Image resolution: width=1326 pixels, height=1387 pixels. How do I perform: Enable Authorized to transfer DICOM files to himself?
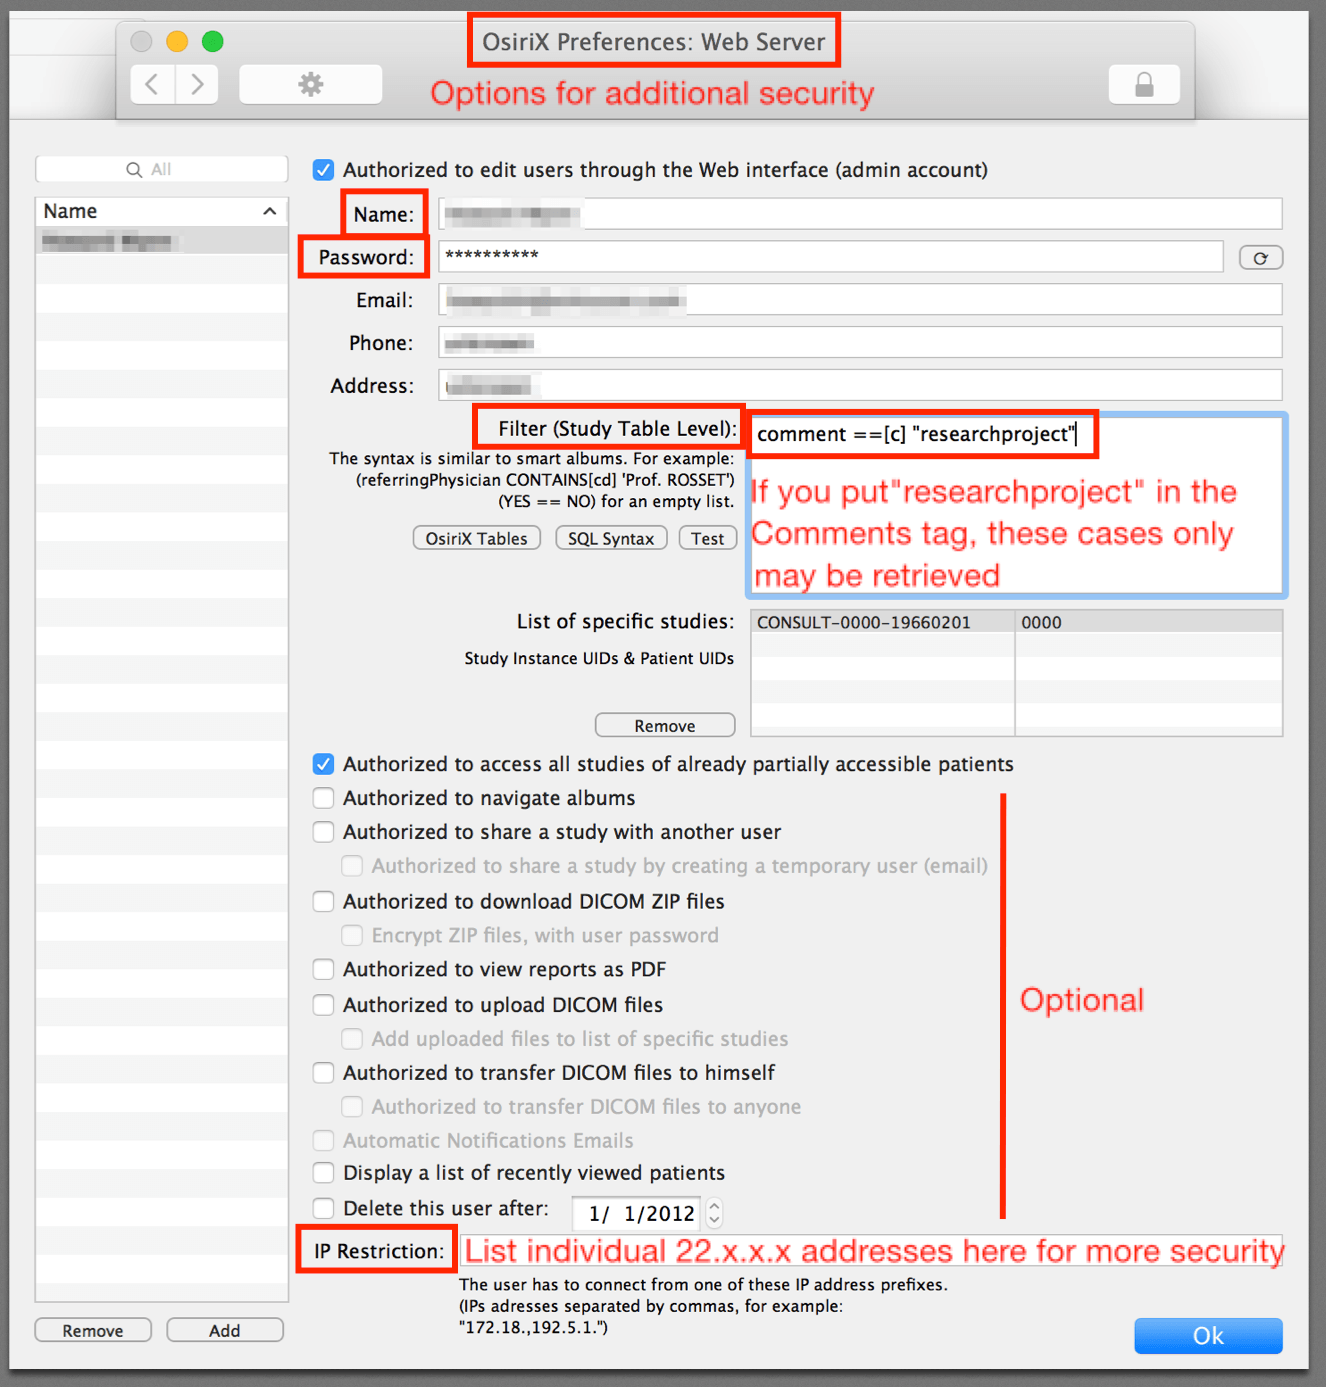323,1073
